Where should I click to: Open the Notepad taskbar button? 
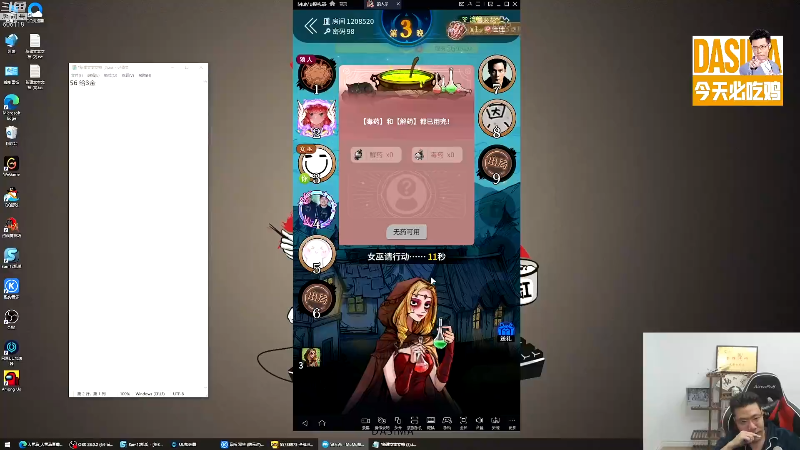pyautogui.click(x=393, y=444)
